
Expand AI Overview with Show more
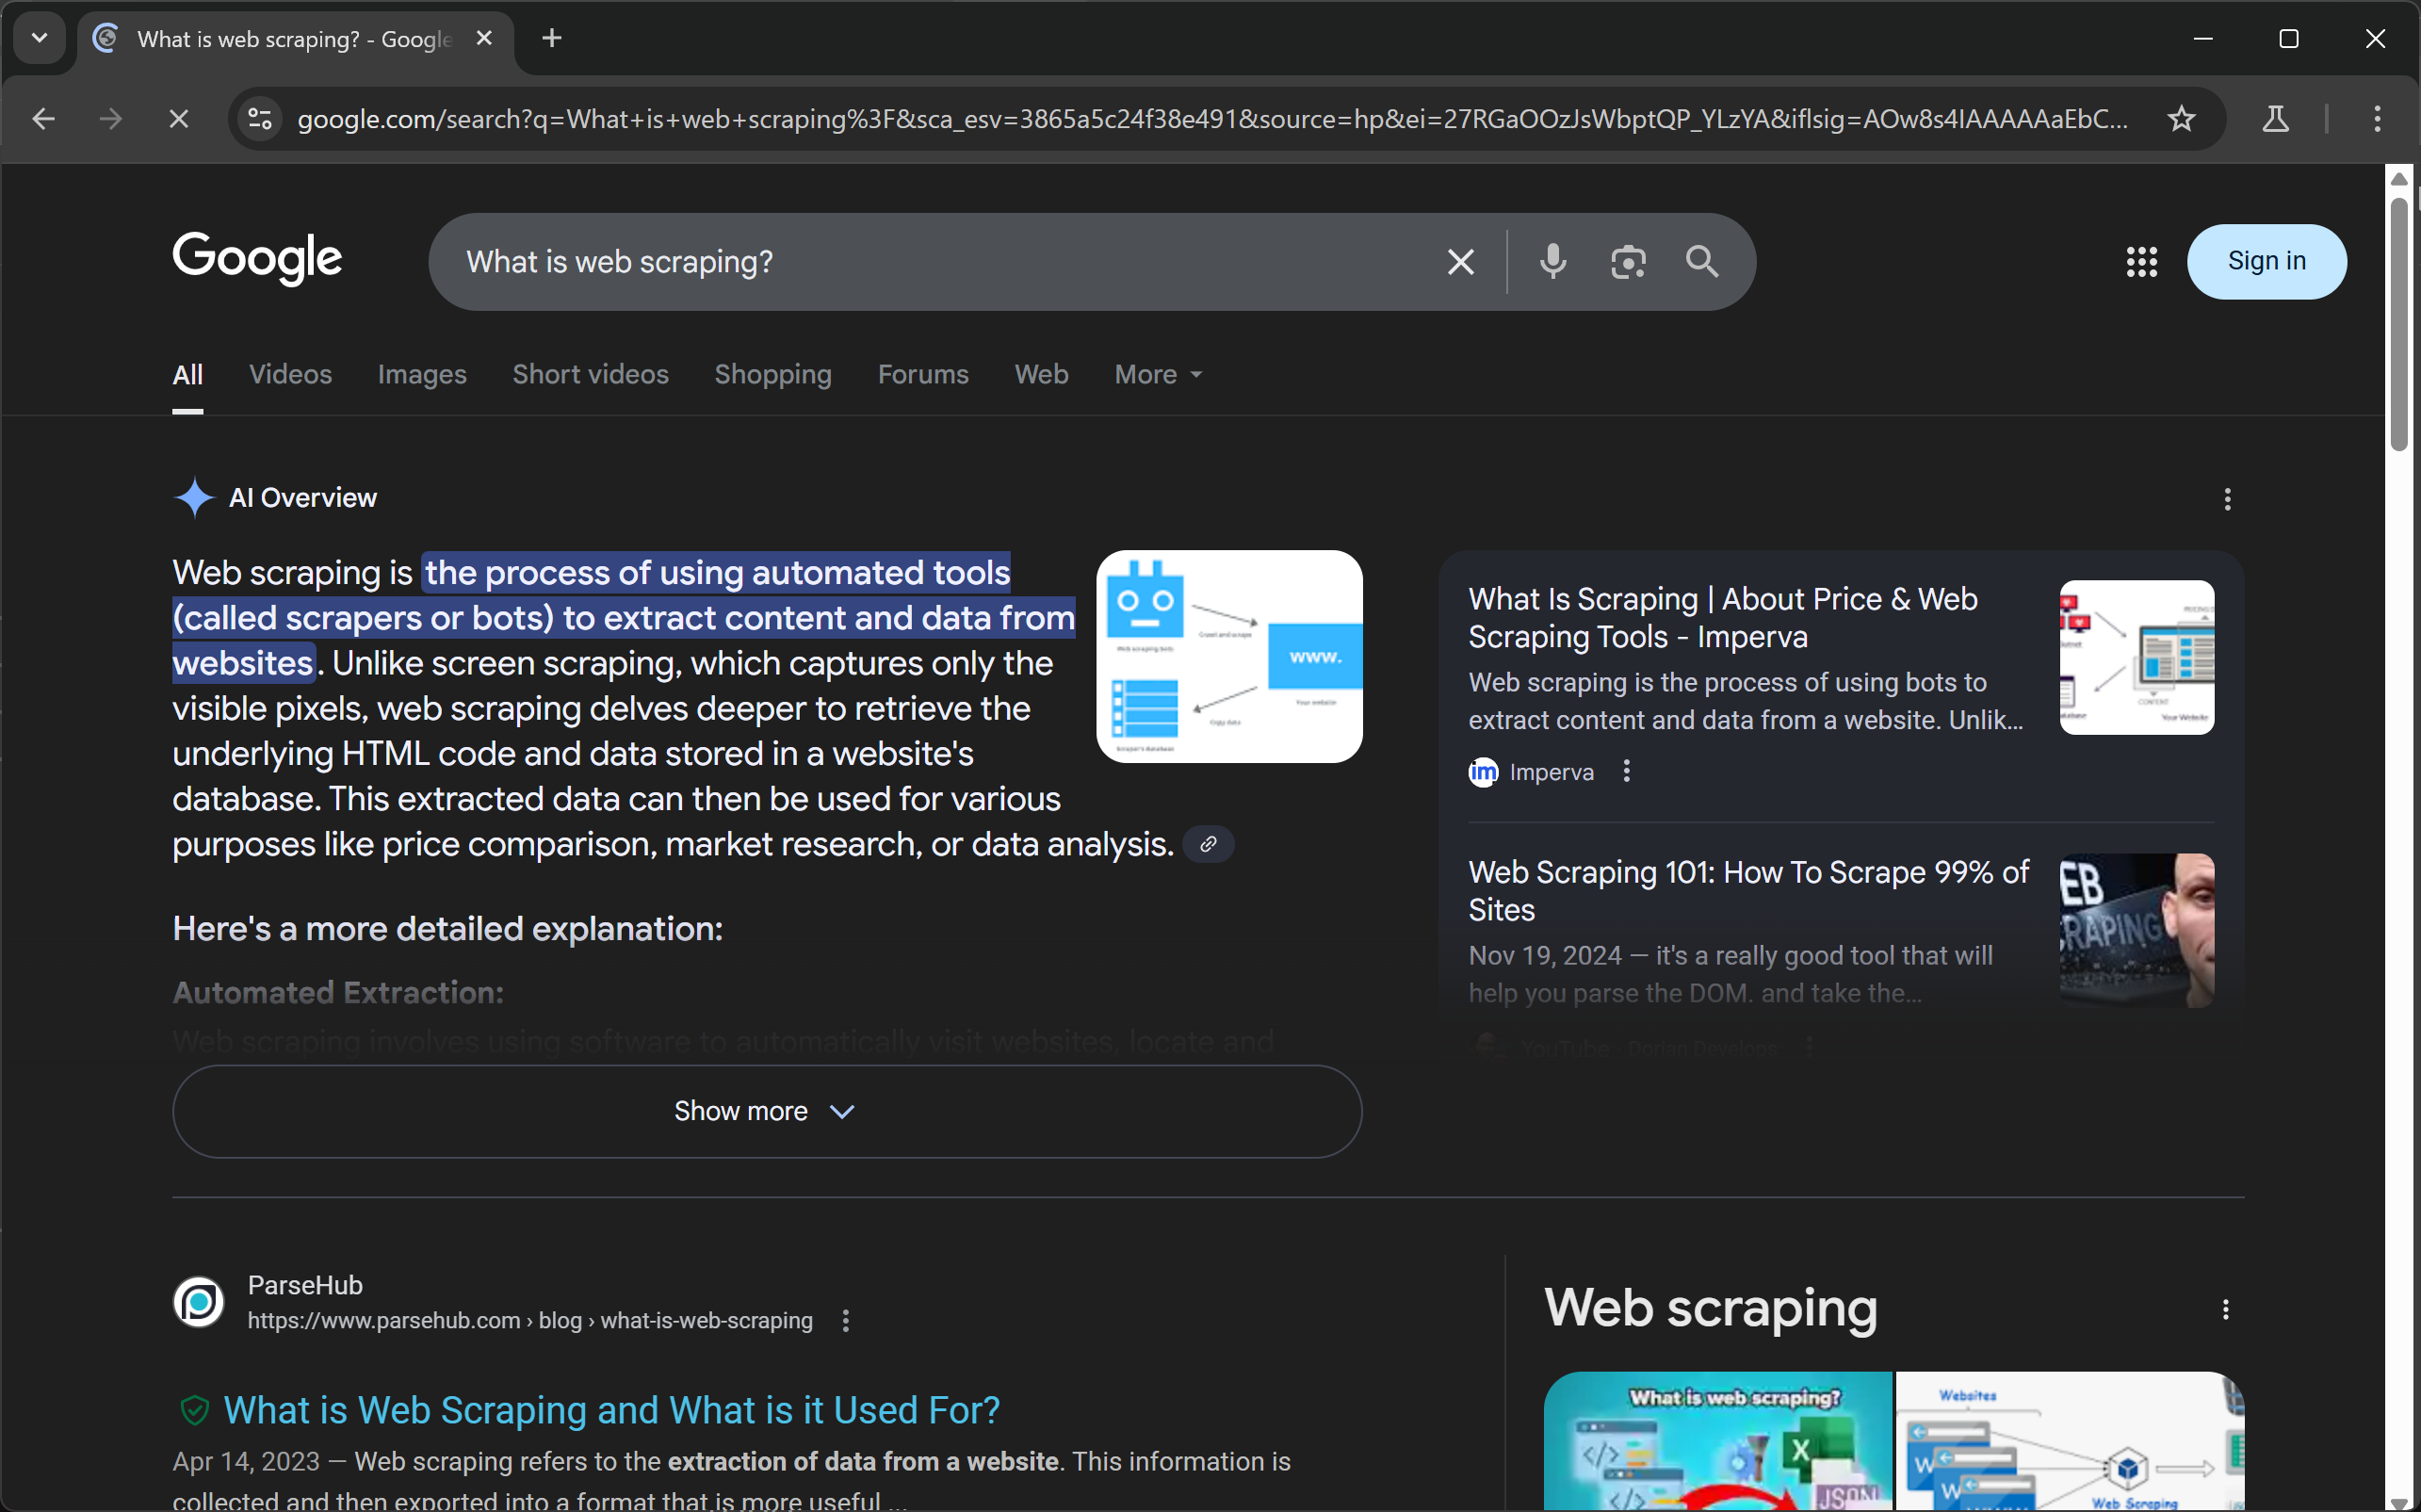pos(766,1111)
